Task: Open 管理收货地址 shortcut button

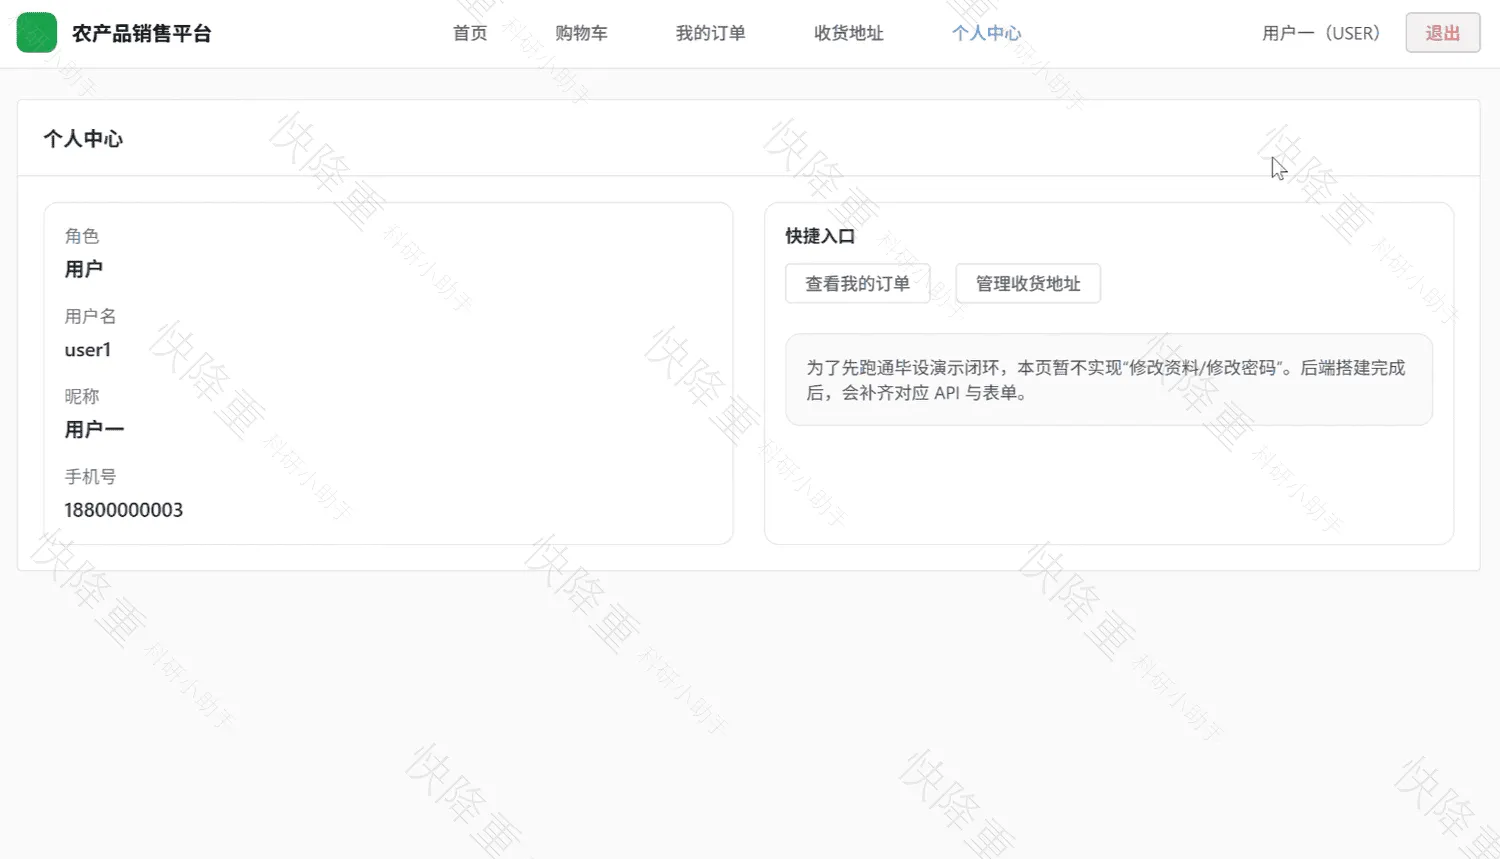Action: click(x=1028, y=284)
